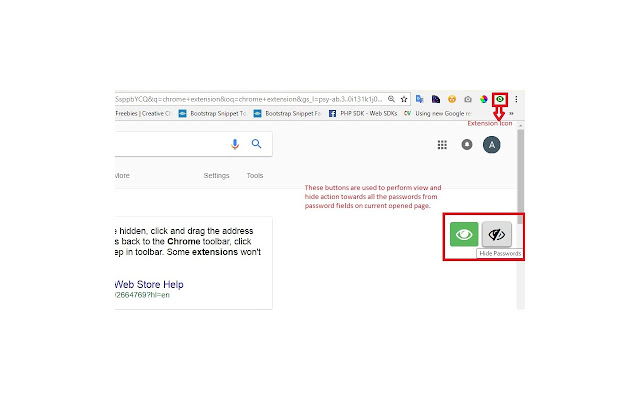This screenshot has height=400, width=640.
Task: Open the color wheel picker extension
Action: point(484,99)
